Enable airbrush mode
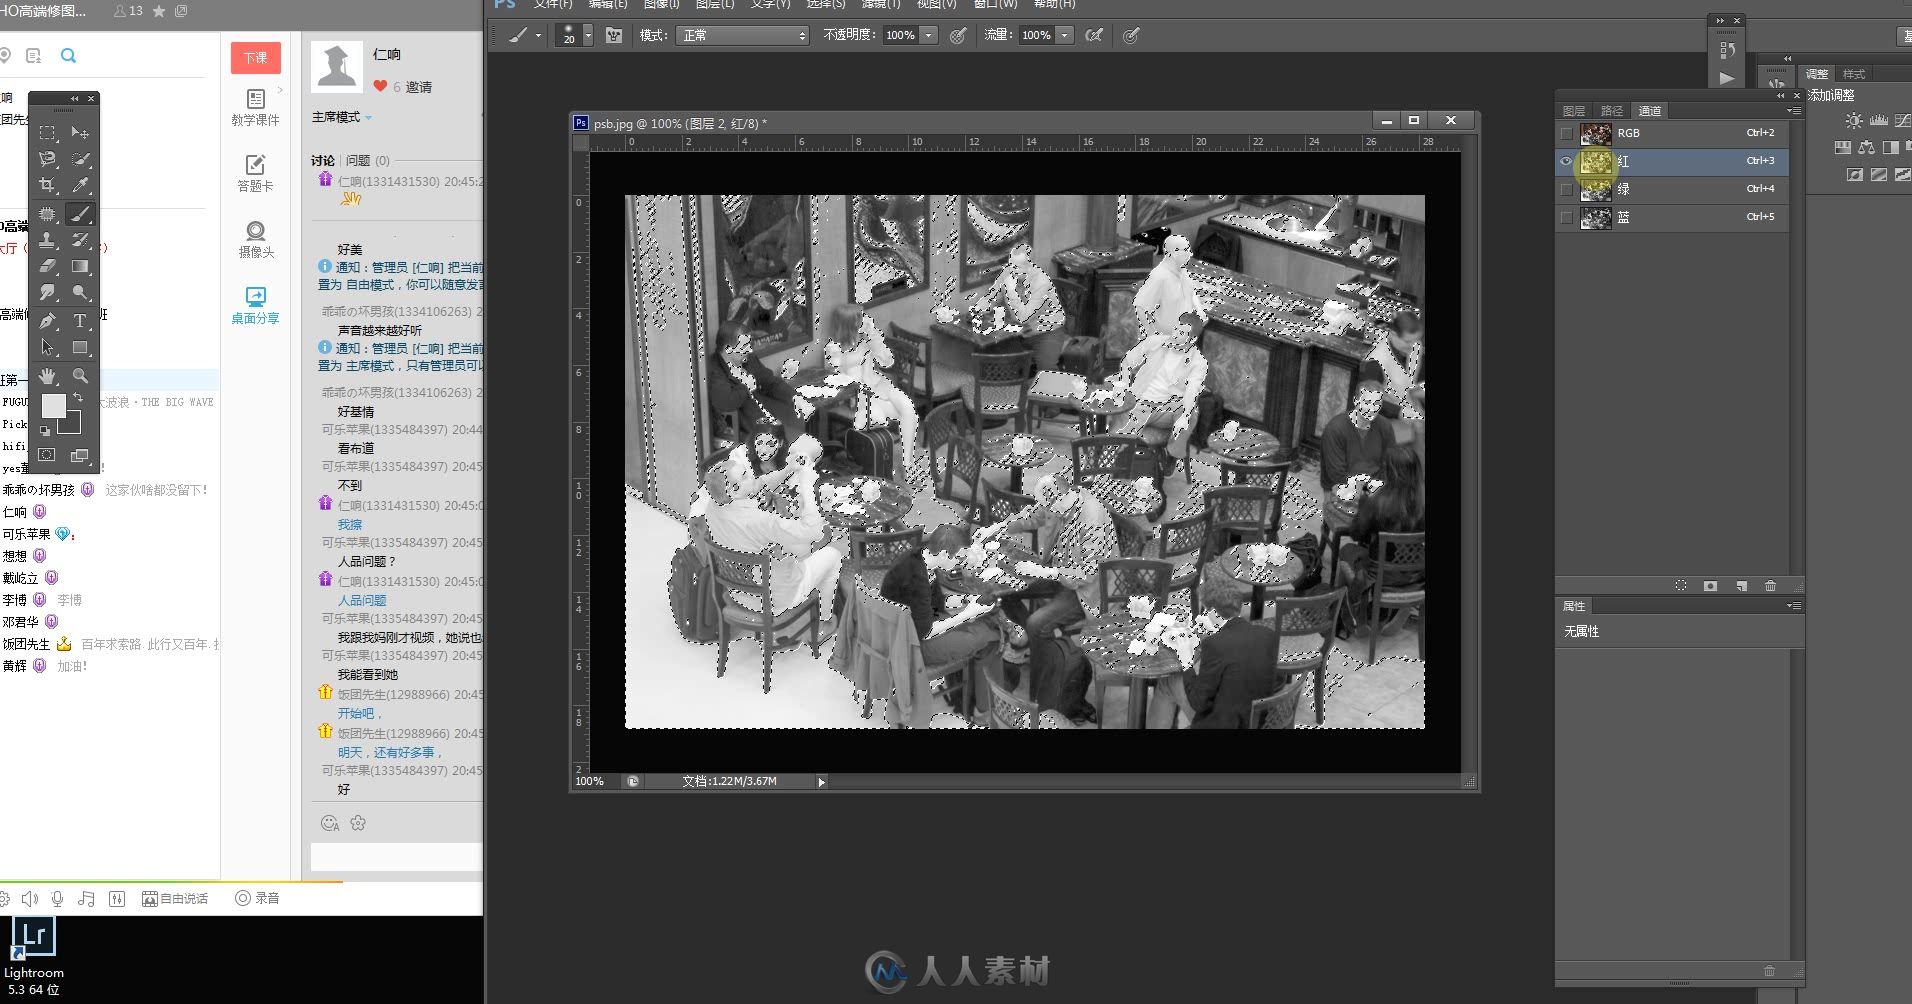This screenshot has width=1912, height=1004. [x=1095, y=35]
